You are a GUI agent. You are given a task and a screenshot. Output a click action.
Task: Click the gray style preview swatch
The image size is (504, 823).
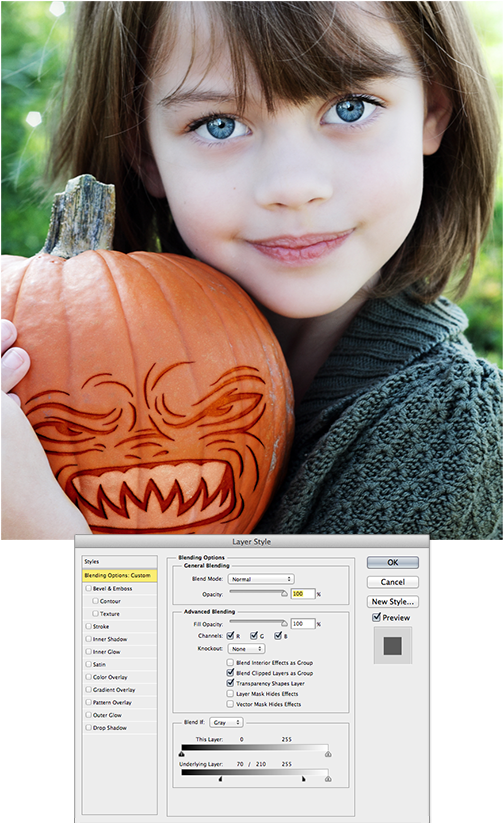393,646
